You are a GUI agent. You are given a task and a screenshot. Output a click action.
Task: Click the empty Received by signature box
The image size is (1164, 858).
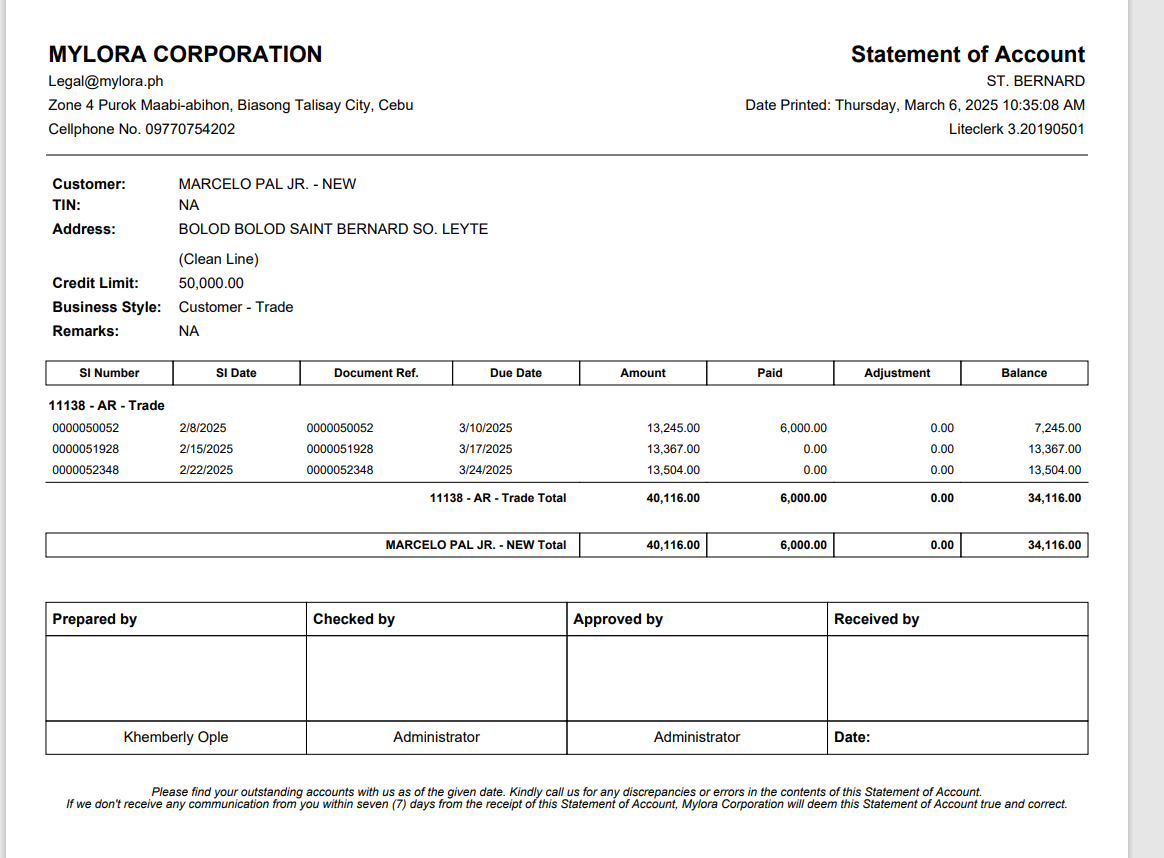(x=957, y=678)
